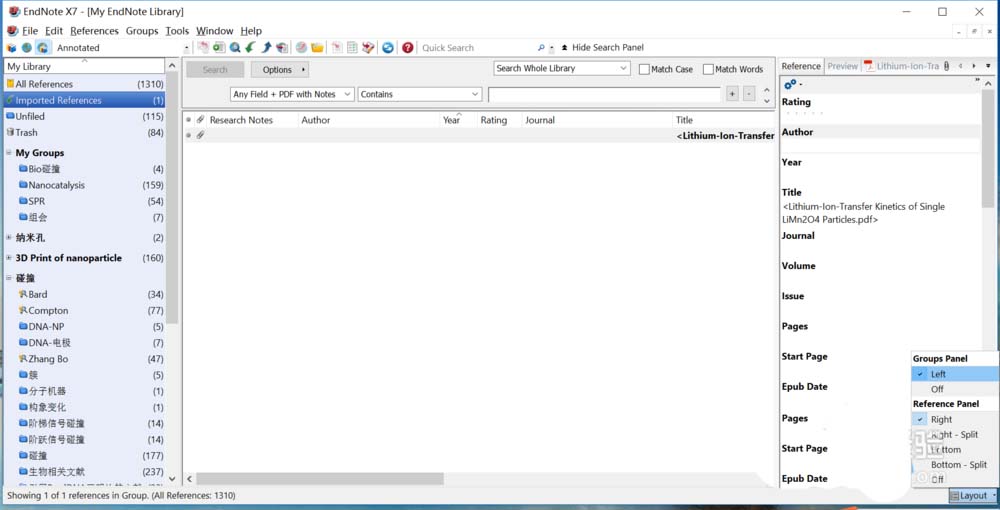Open Online Search magnifier globe icon
The width and height of the screenshot is (1000, 510).
point(235,48)
